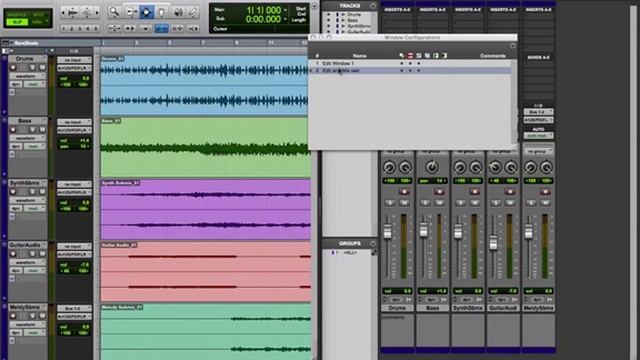Open Drums track view waveform selector
Image resolution: width=640 pixels, height=360 pixels.
[28, 76]
